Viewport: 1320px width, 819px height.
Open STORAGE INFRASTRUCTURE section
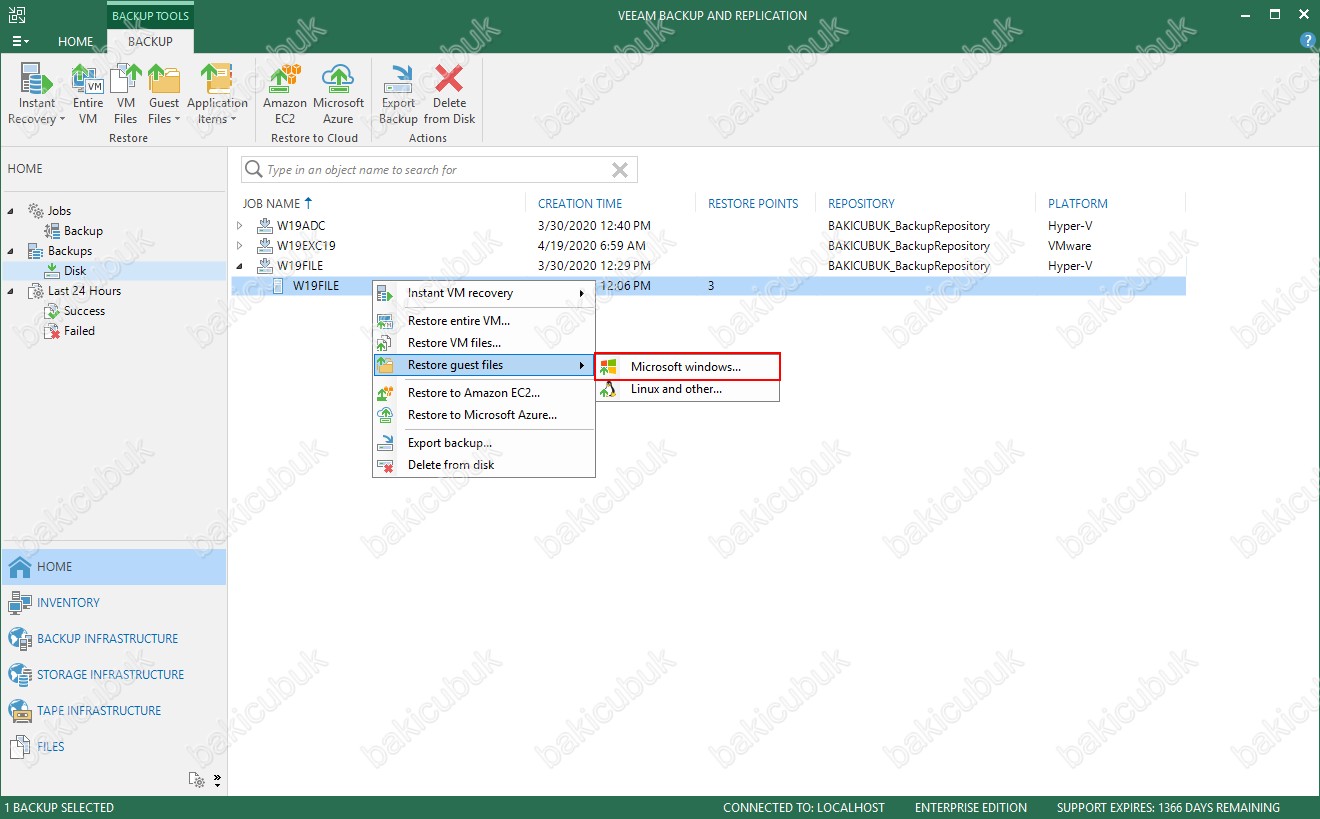(x=113, y=675)
